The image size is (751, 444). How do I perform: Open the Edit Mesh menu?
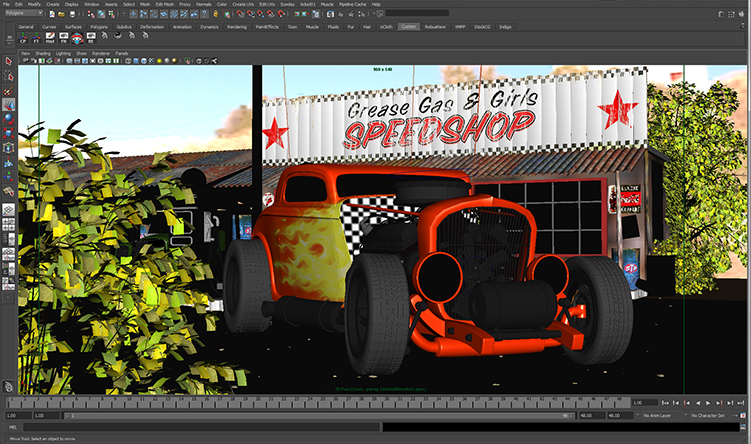pyautogui.click(x=165, y=4)
